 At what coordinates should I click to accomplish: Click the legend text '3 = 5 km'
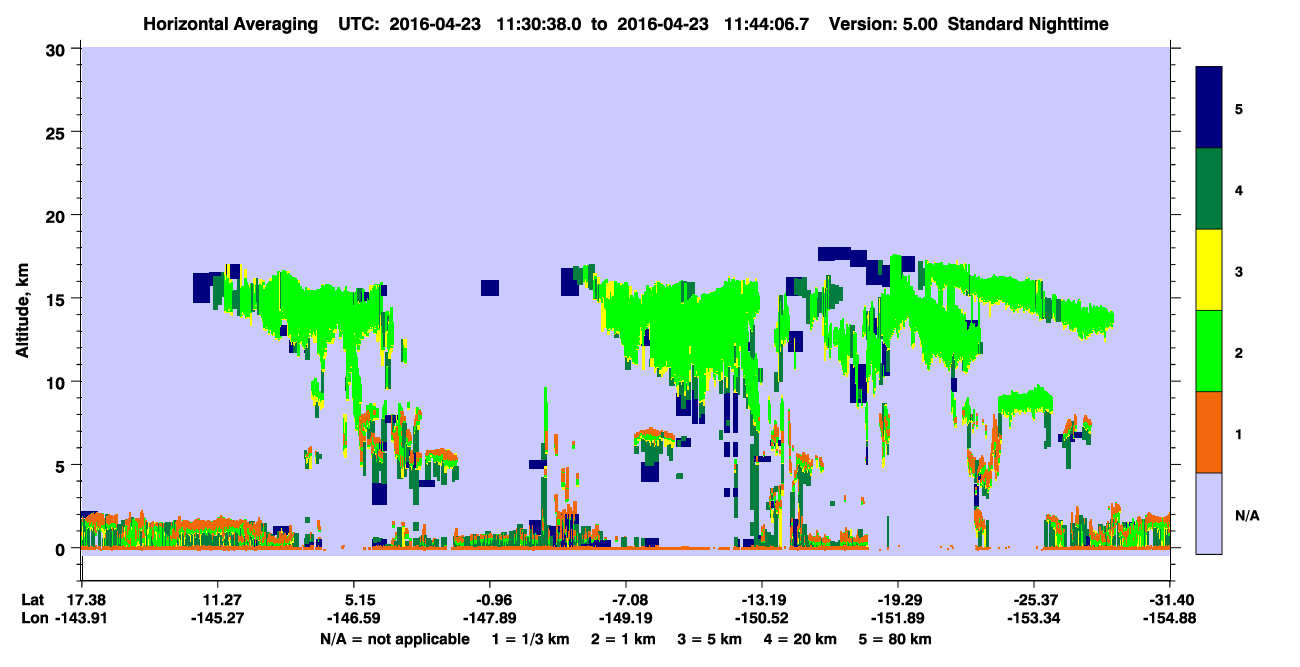pyautogui.click(x=709, y=639)
